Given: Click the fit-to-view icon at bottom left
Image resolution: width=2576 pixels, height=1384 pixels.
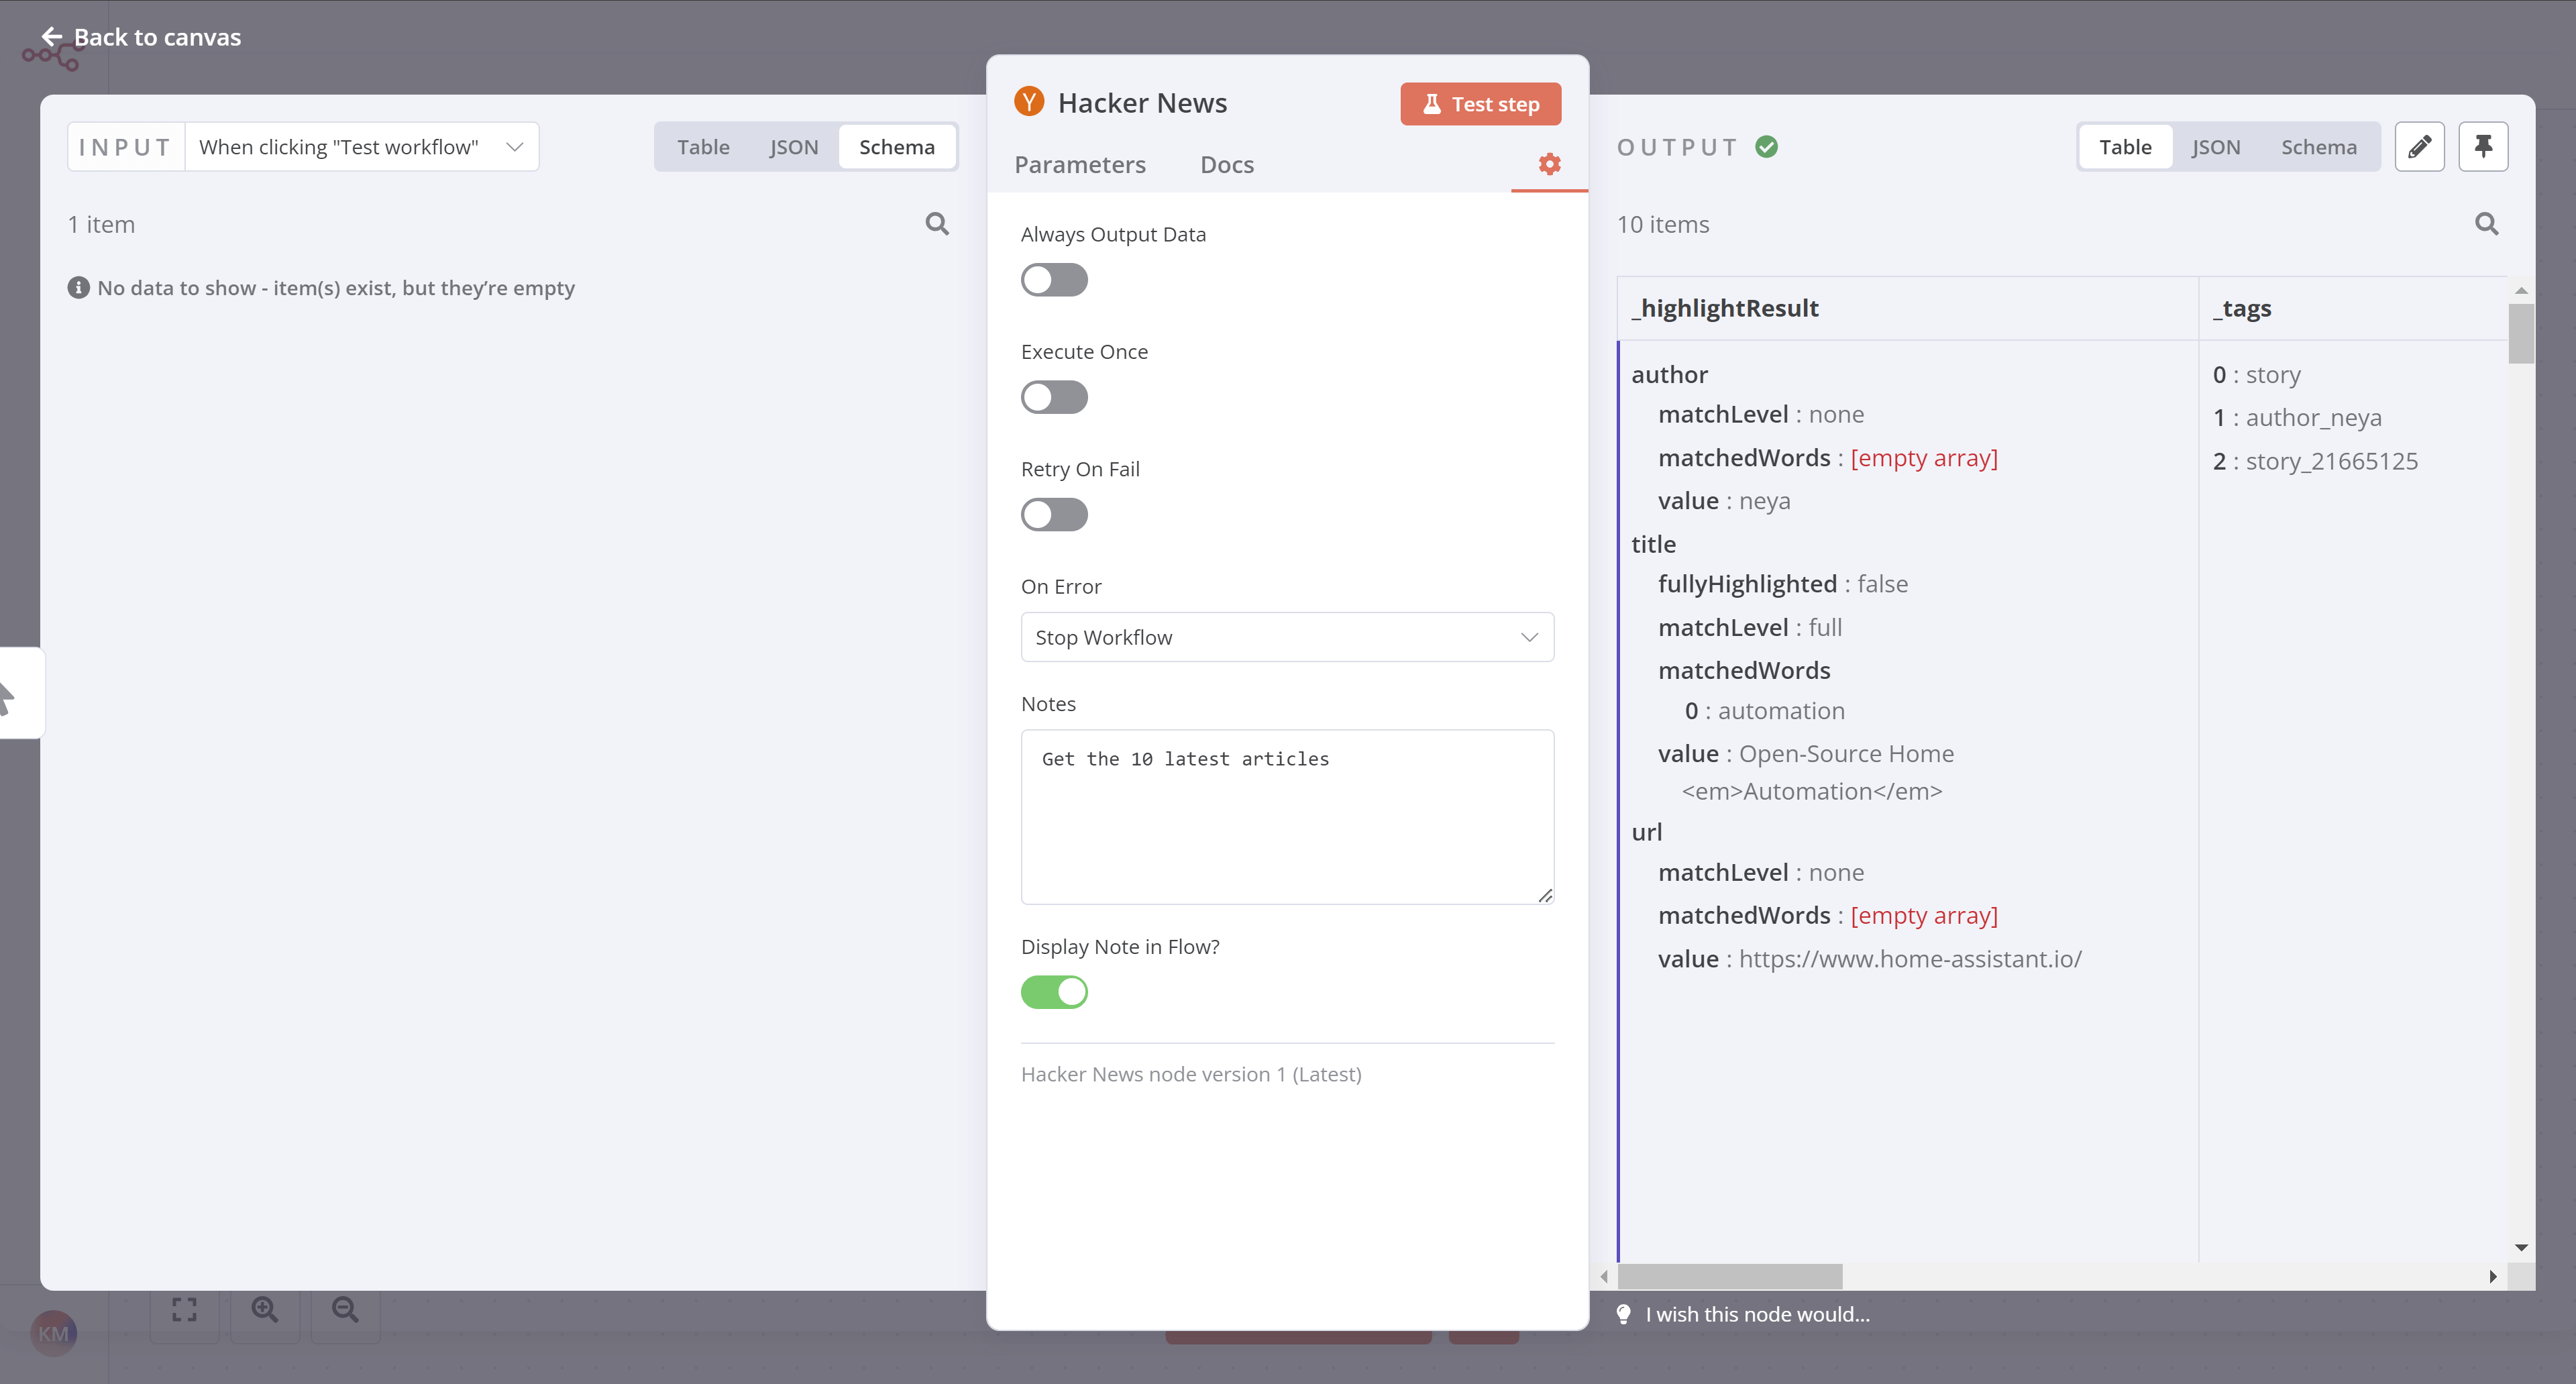Looking at the screenshot, I should (184, 1309).
